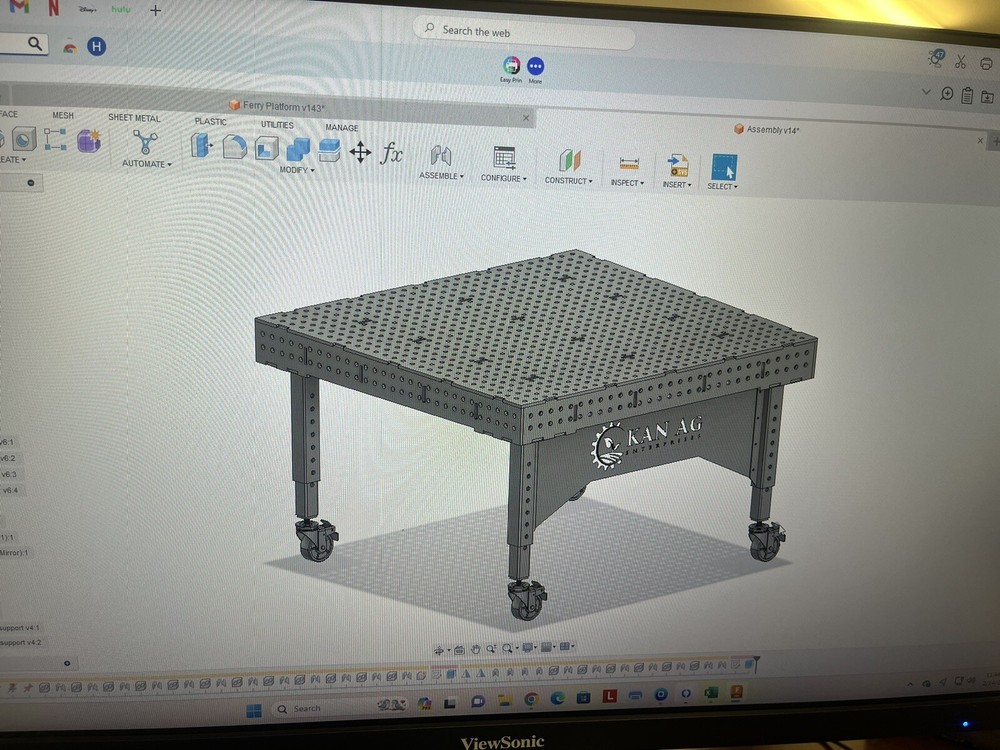Image resolution: width=1000 pixels, height=750 pixels.
Task: Open the Display Settings dropdown
Action: click(x=528, y=647)
